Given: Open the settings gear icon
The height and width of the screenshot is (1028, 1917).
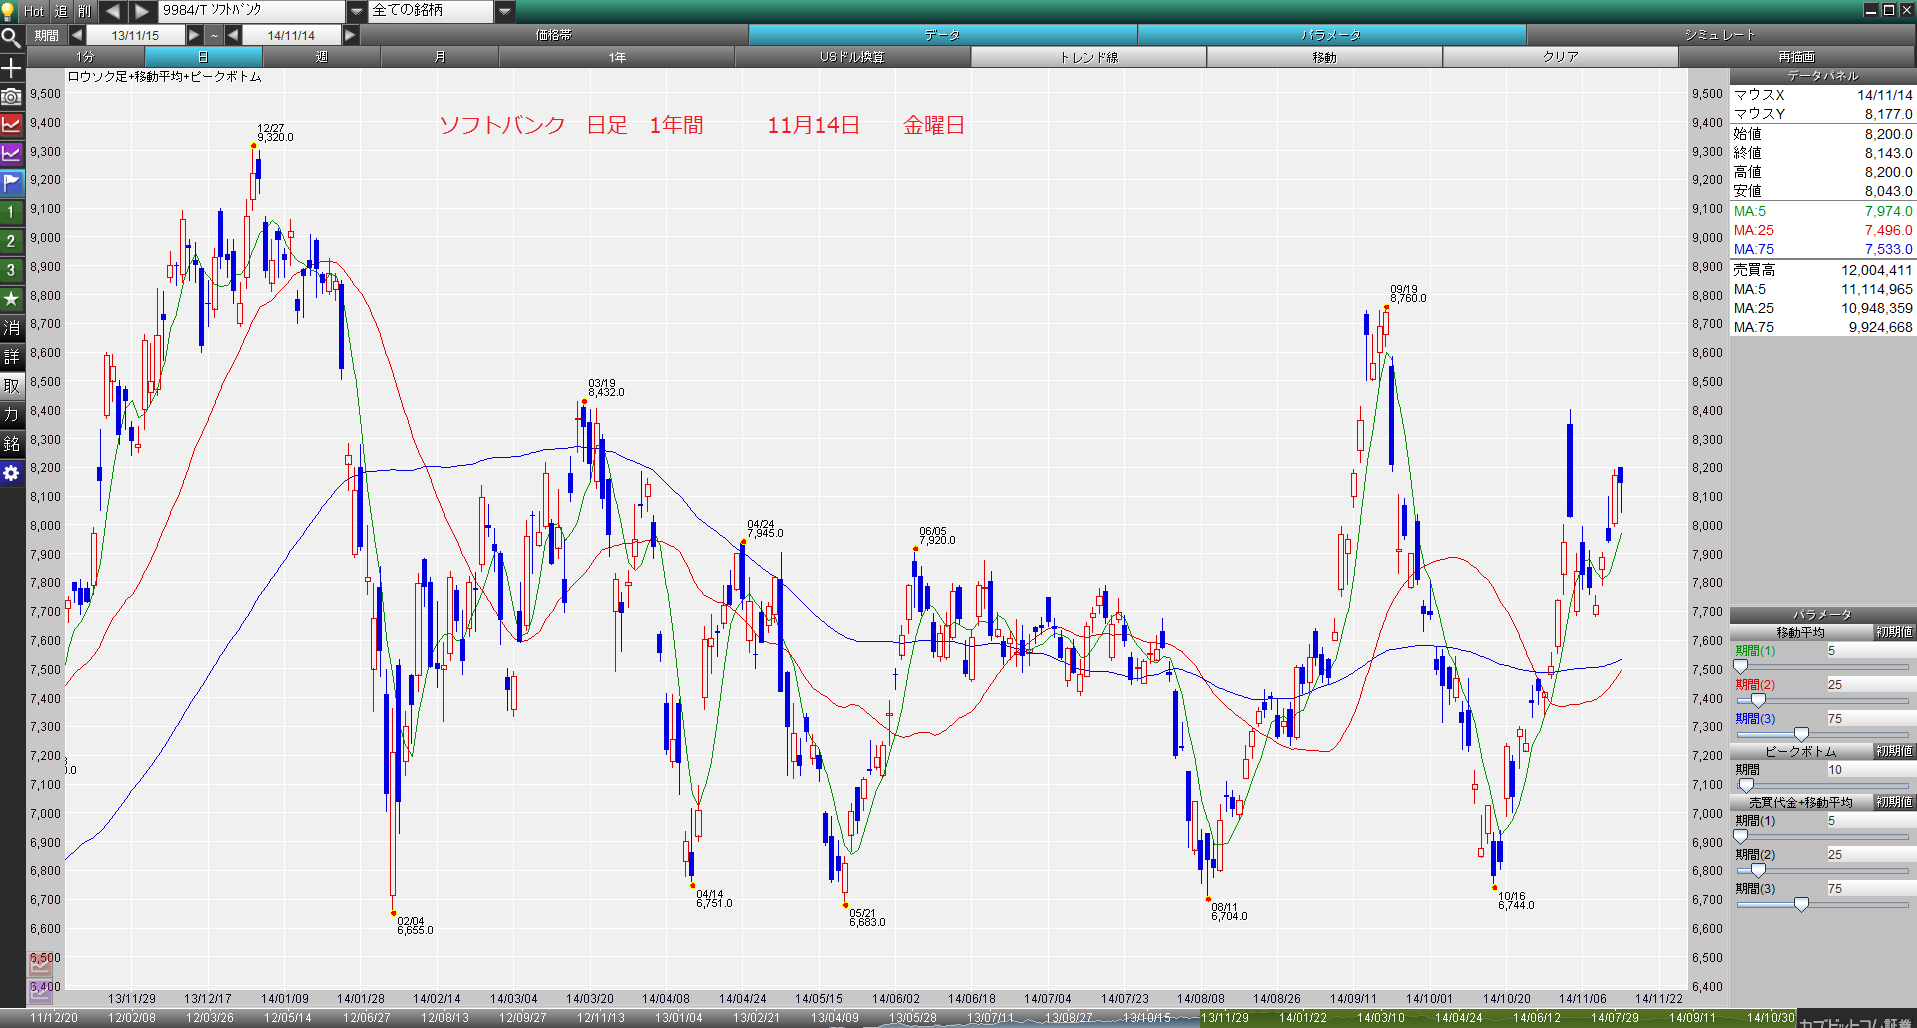Looking at the screenshot, I should (11, 473).
